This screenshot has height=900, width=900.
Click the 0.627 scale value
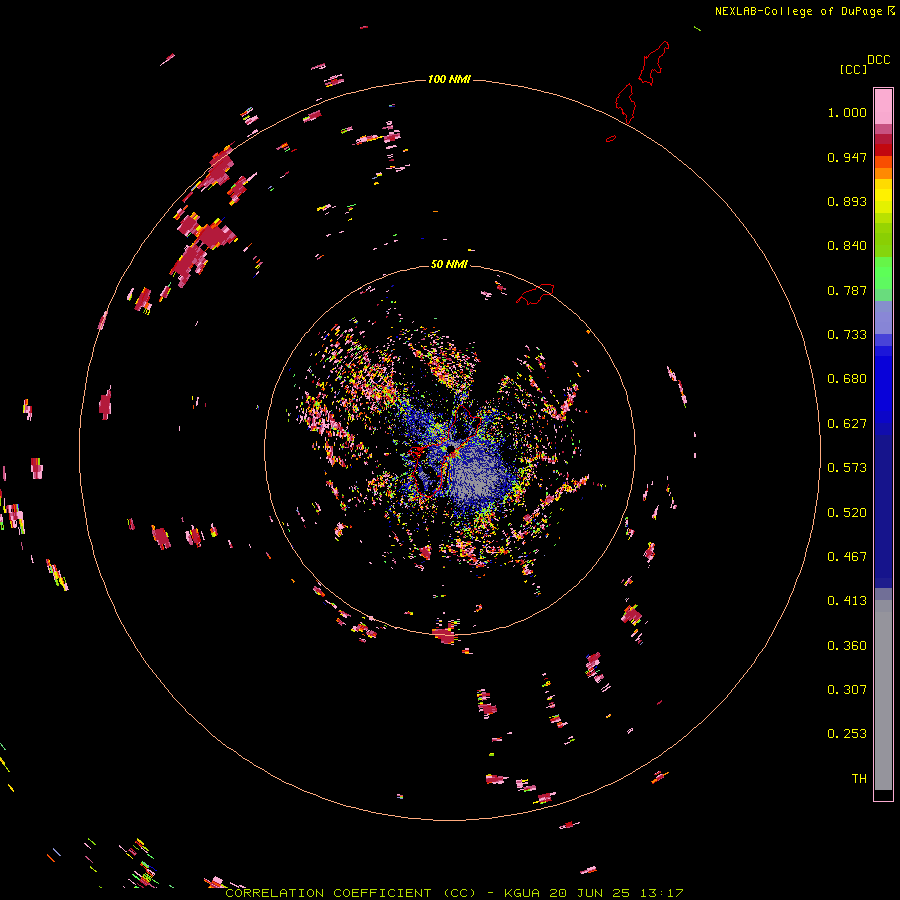point(847,424)
